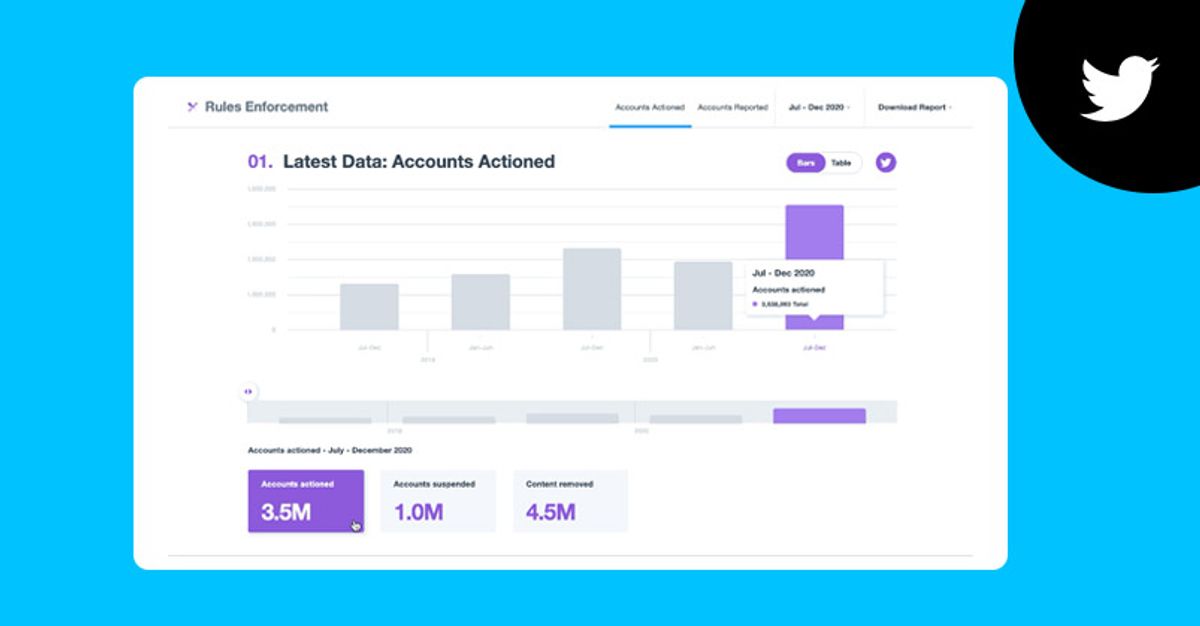Switch the chart view to Table
Screen dimensions: 1200x626
coord(840,162)
